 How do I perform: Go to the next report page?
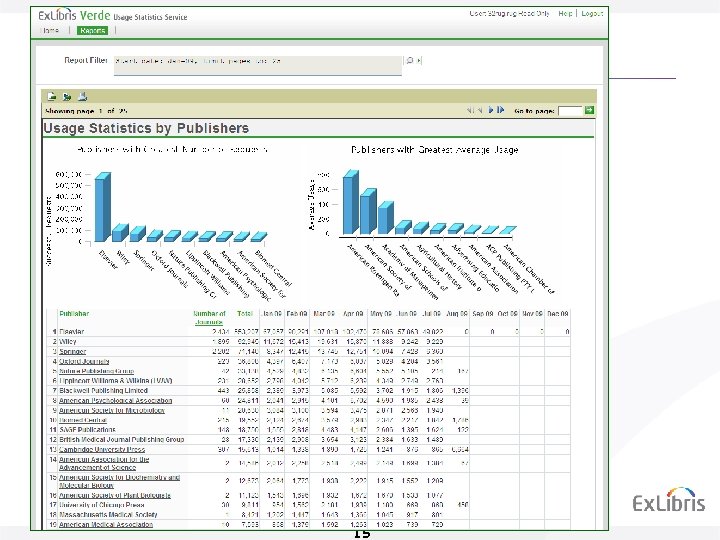point(490,110)
